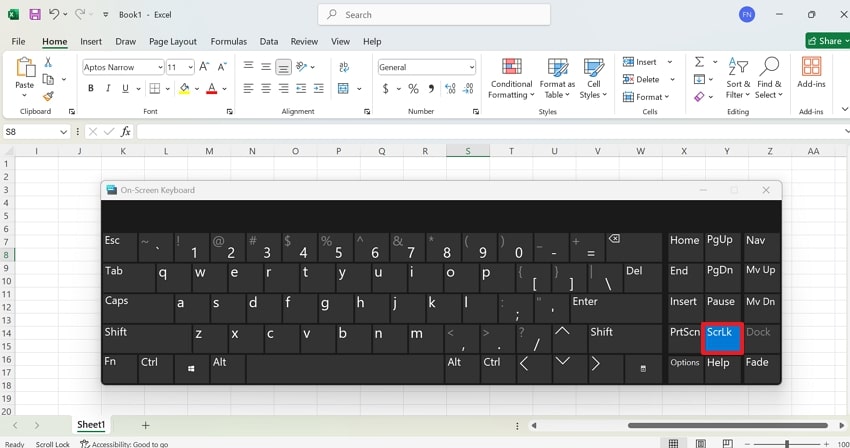
Task: Click the Enter key on the On-Screen Keyboard
Action: pyautogui.click(x=616, y=308)
